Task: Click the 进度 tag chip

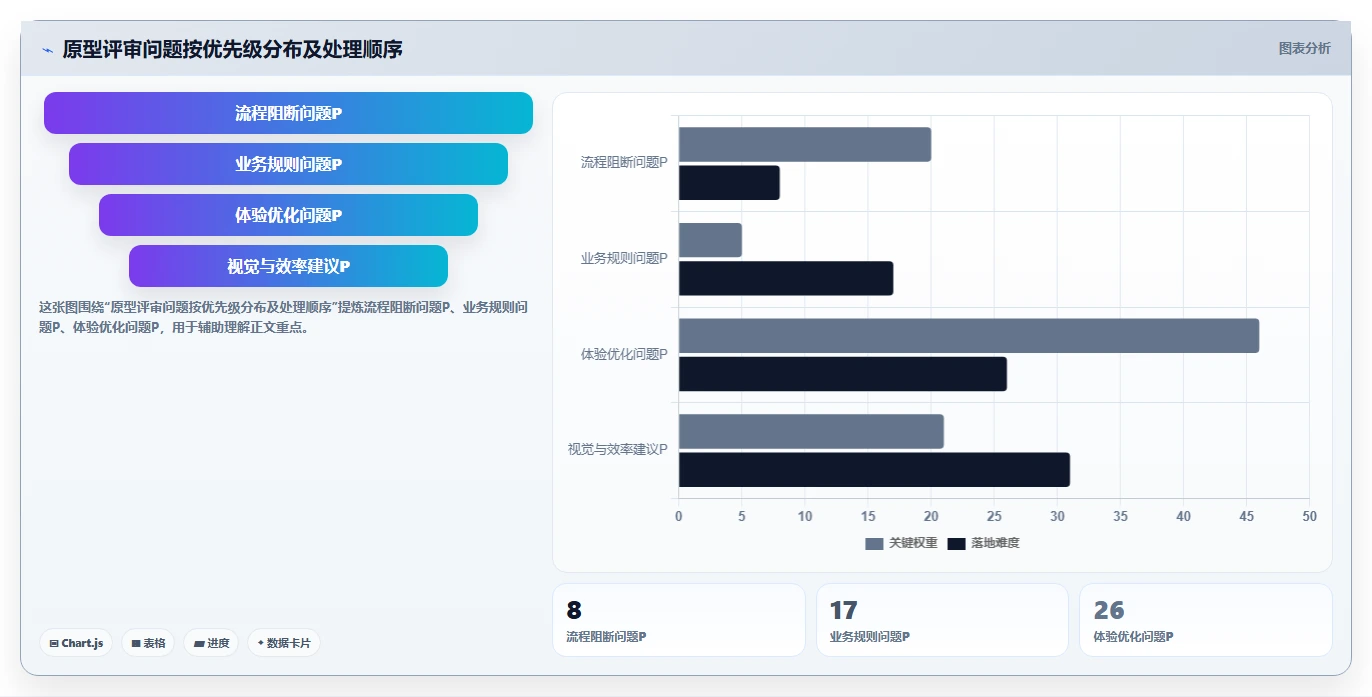Action: (x=211, y=643)
